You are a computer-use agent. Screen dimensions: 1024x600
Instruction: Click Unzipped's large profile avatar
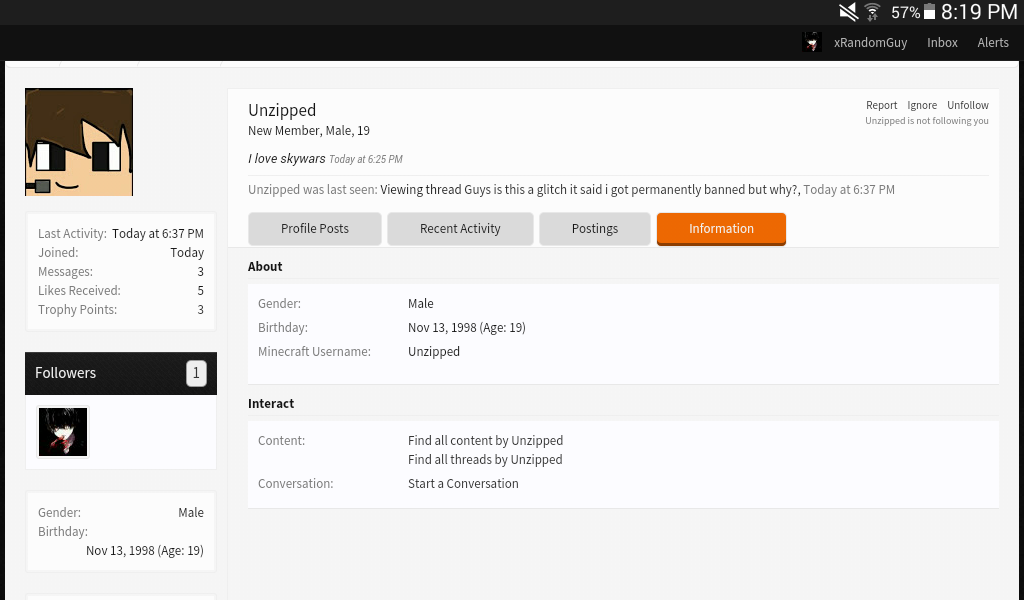(79, 142)
